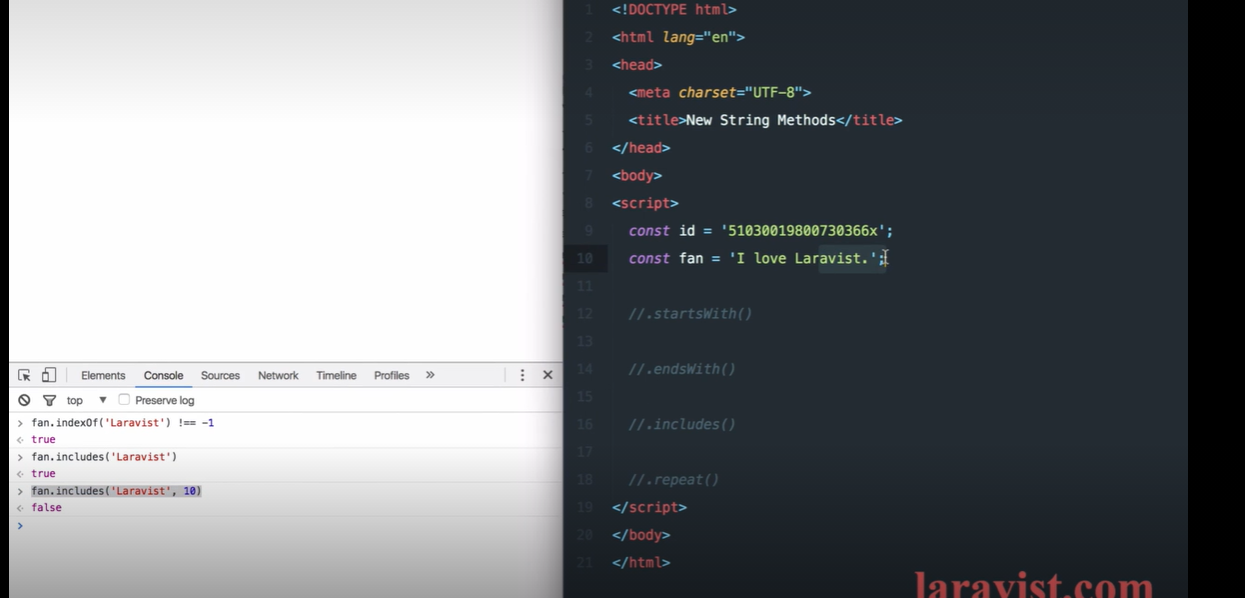Switch to the Profiles tab
The image size is (1245, 598).
click(391, 376)
